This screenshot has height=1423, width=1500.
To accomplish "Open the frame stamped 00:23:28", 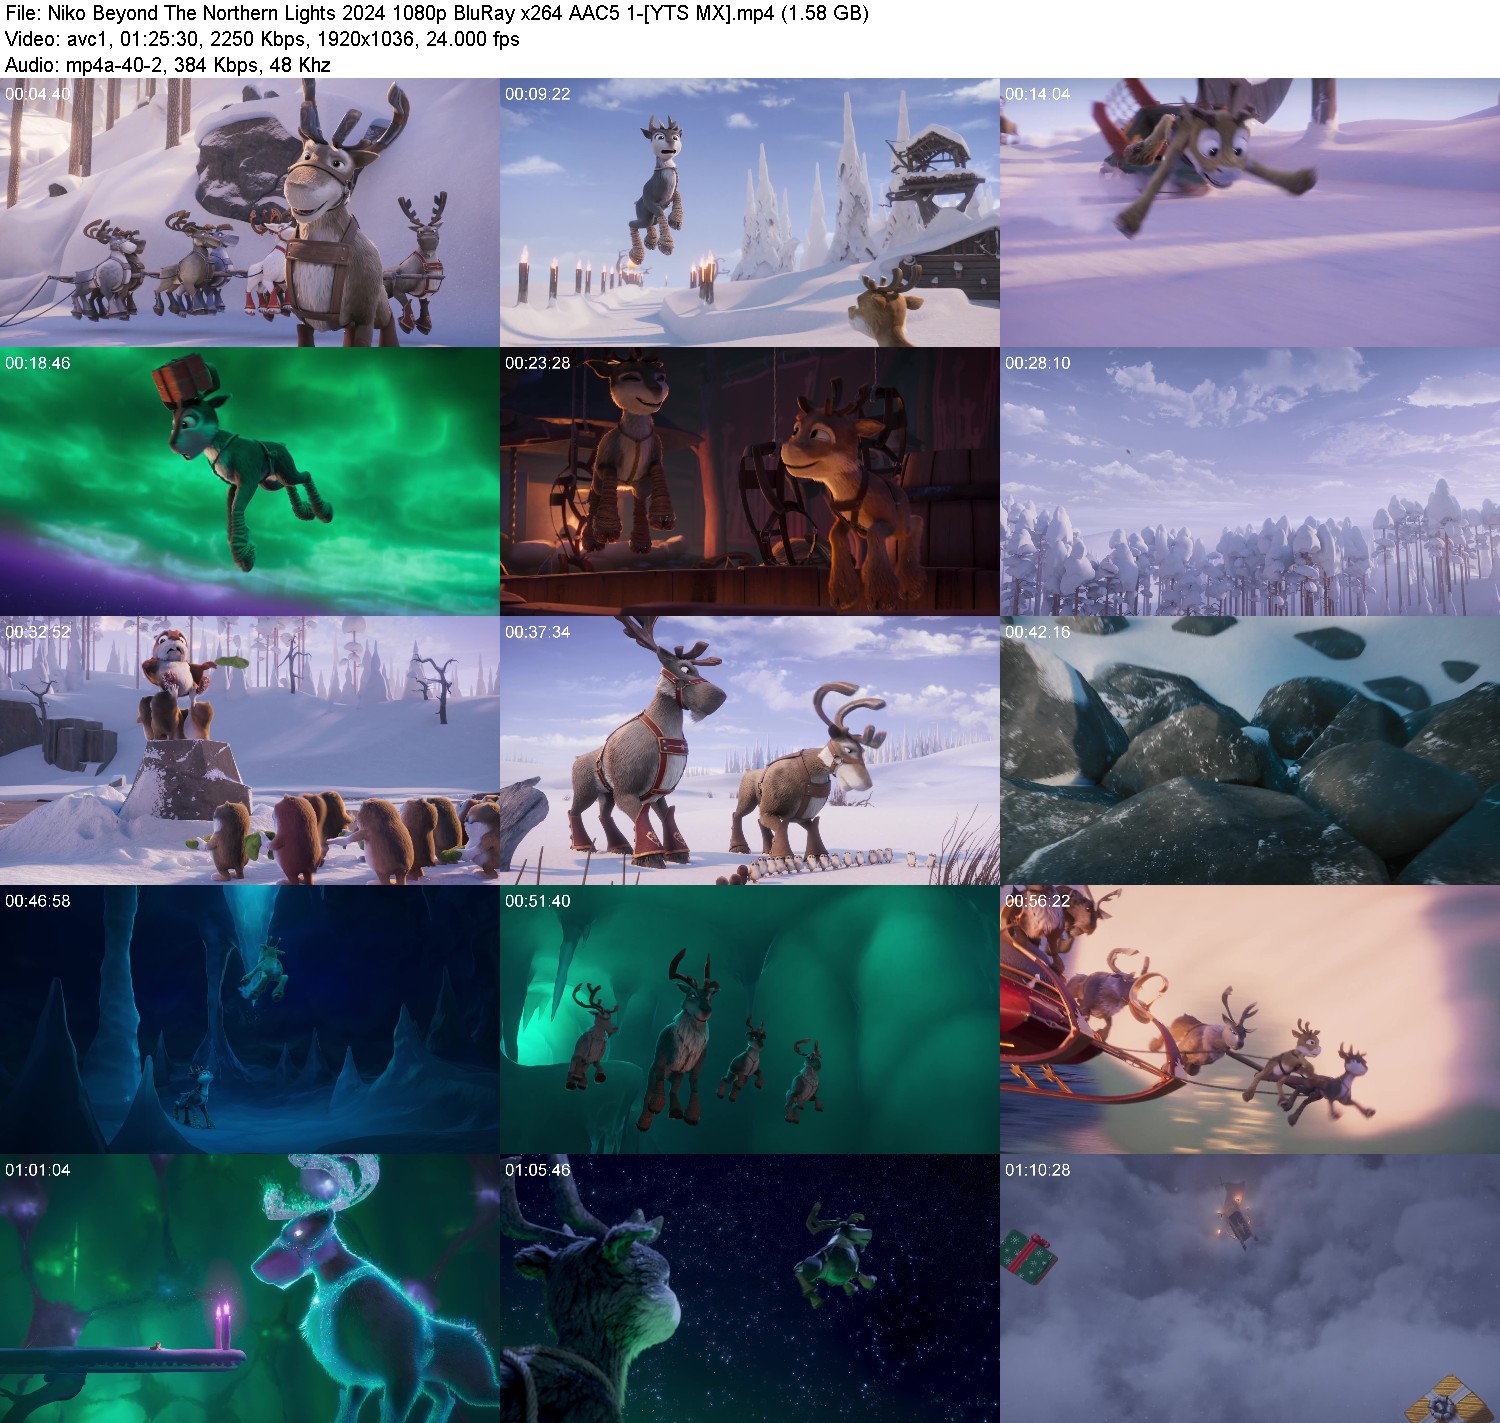I will [x=750, y=482].
